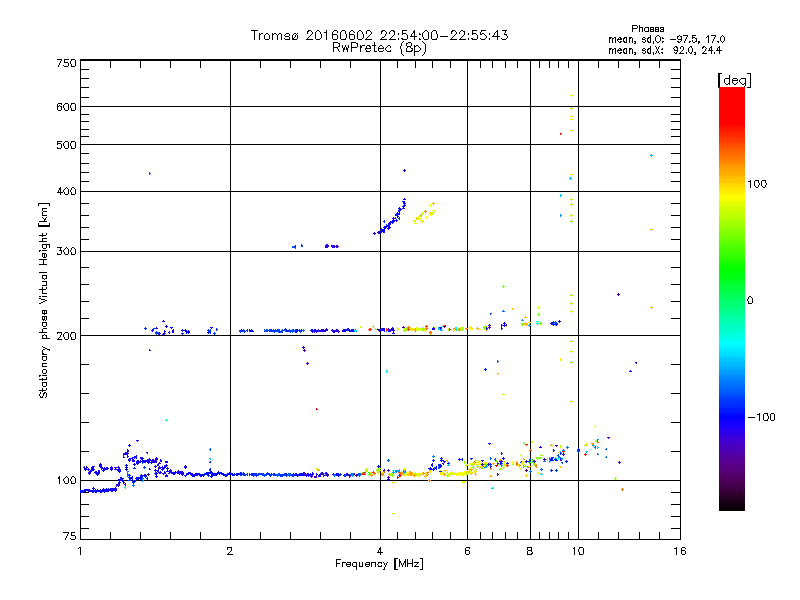Click the x-axis tick label "6"
The height and width of the screenshot is (600, 800).
(467, 551)
